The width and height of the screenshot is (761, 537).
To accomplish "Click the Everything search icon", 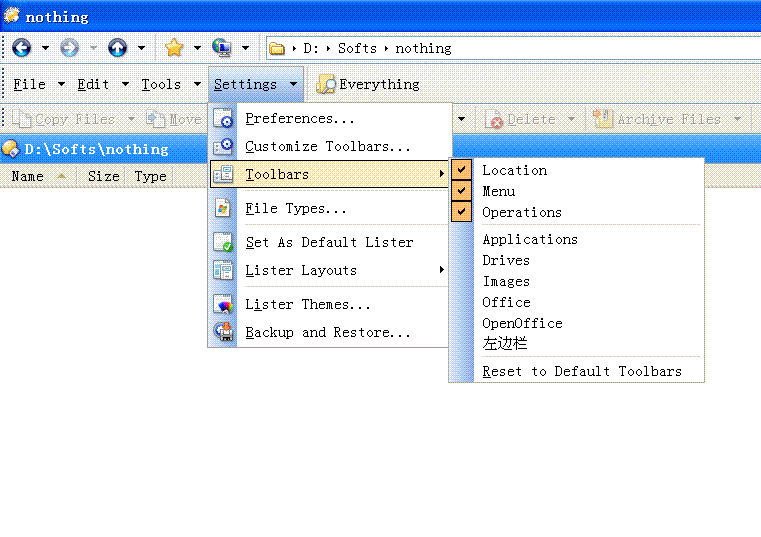I will [x=326, y=84].
